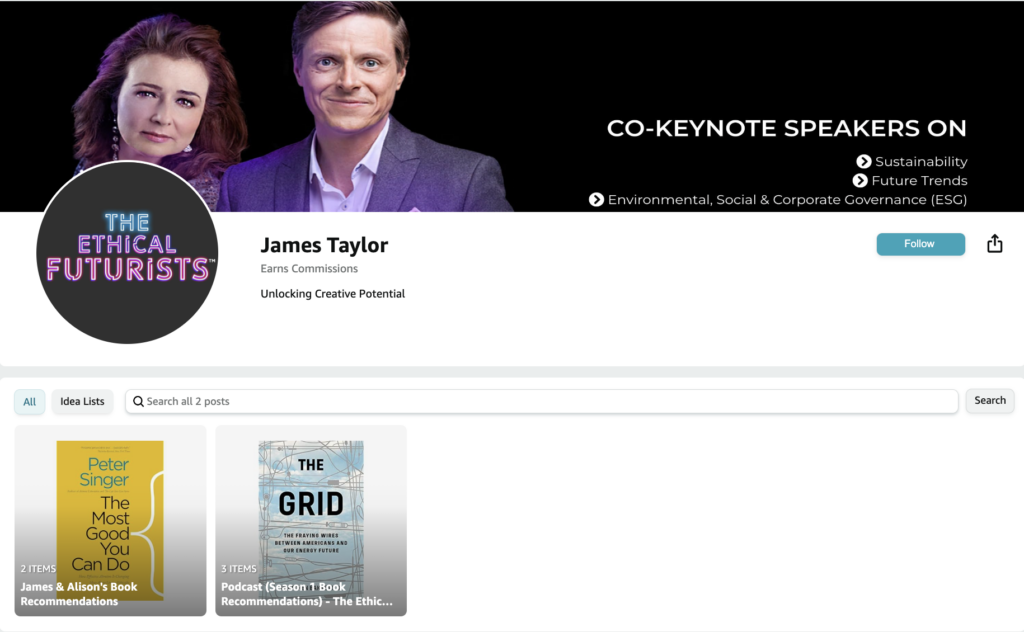Screen dimensions: 1024x632
Task: Open James & Alison's Book Recommendations list
Action: click(110, 520)
